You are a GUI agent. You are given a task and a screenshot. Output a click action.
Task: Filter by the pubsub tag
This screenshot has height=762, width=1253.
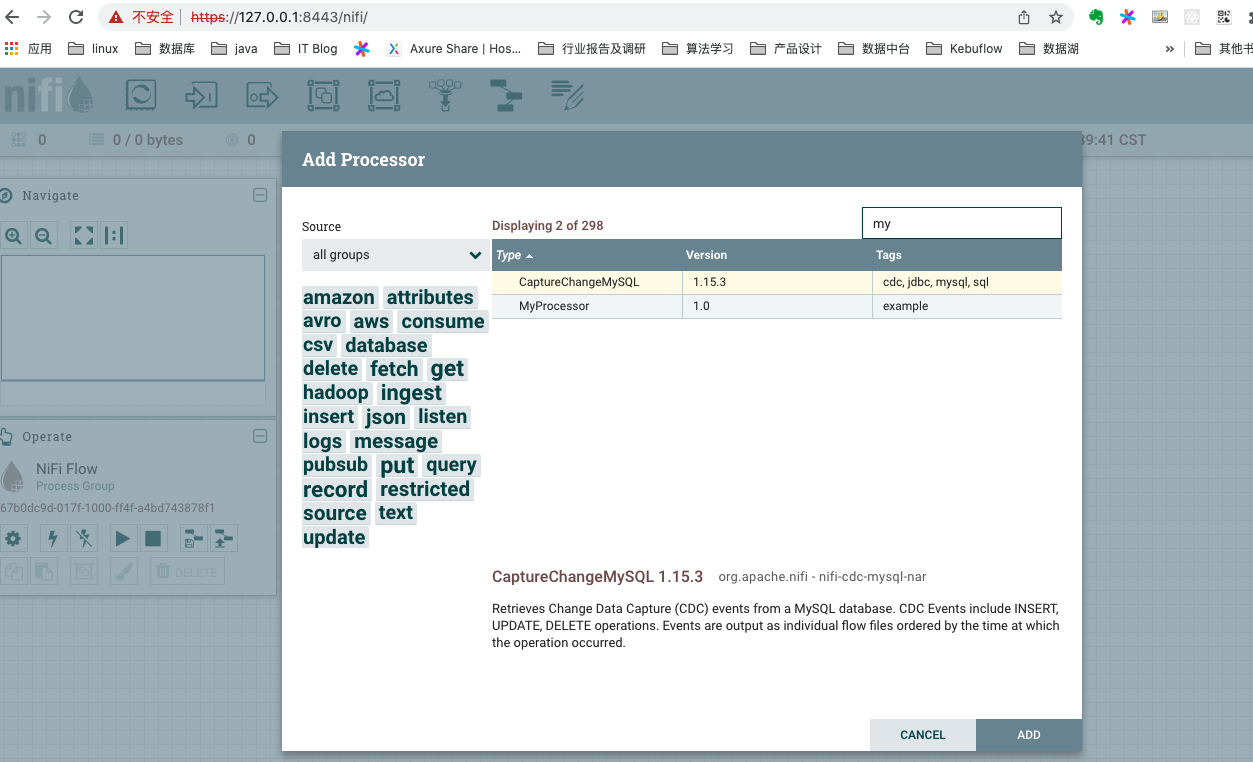[x=335, y=465]
